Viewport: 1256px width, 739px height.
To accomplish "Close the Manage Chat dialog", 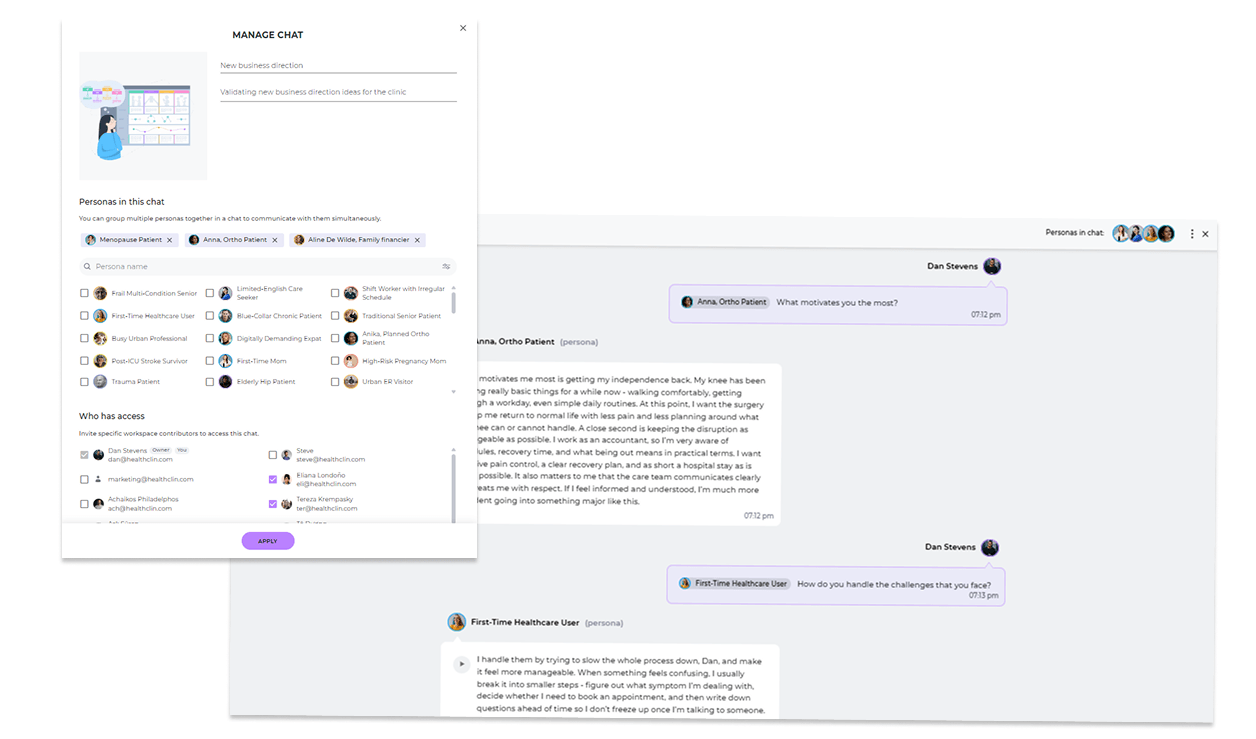I will tap(463, 28).
